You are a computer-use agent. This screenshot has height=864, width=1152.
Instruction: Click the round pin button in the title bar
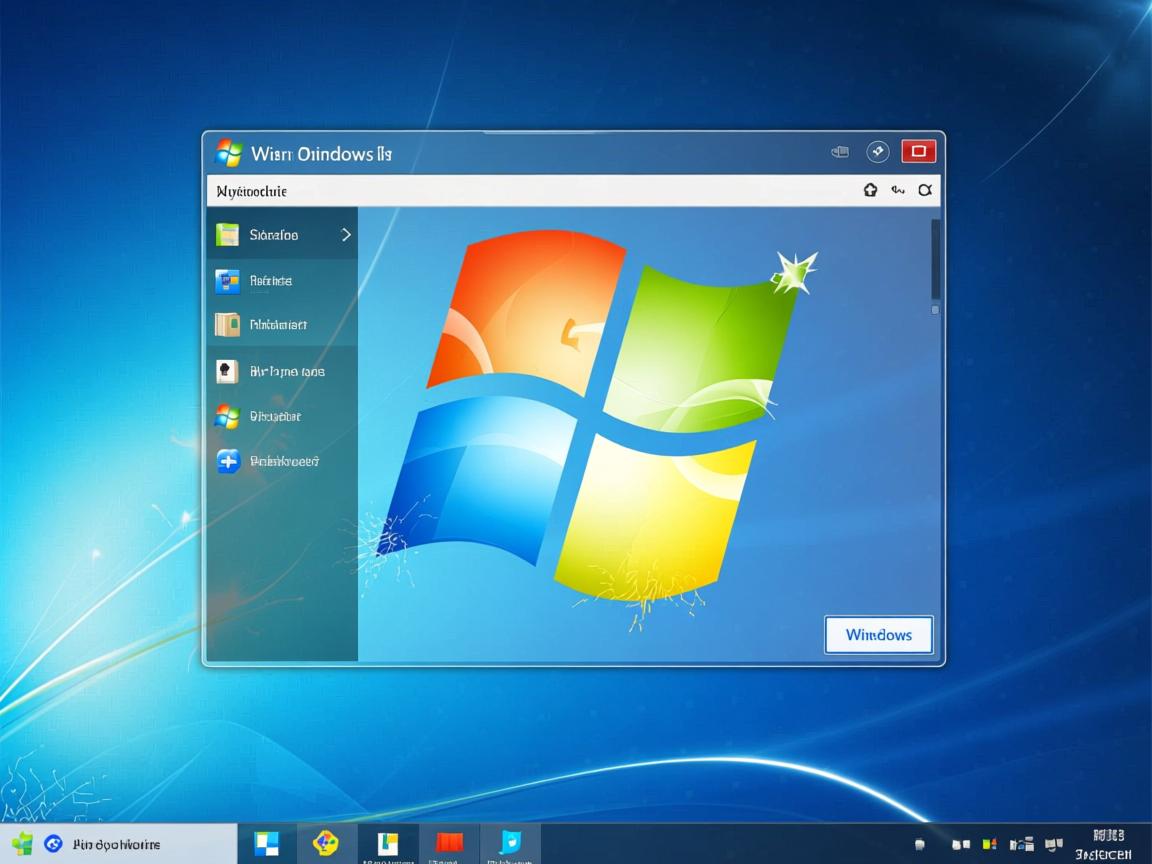click(877, 152)
